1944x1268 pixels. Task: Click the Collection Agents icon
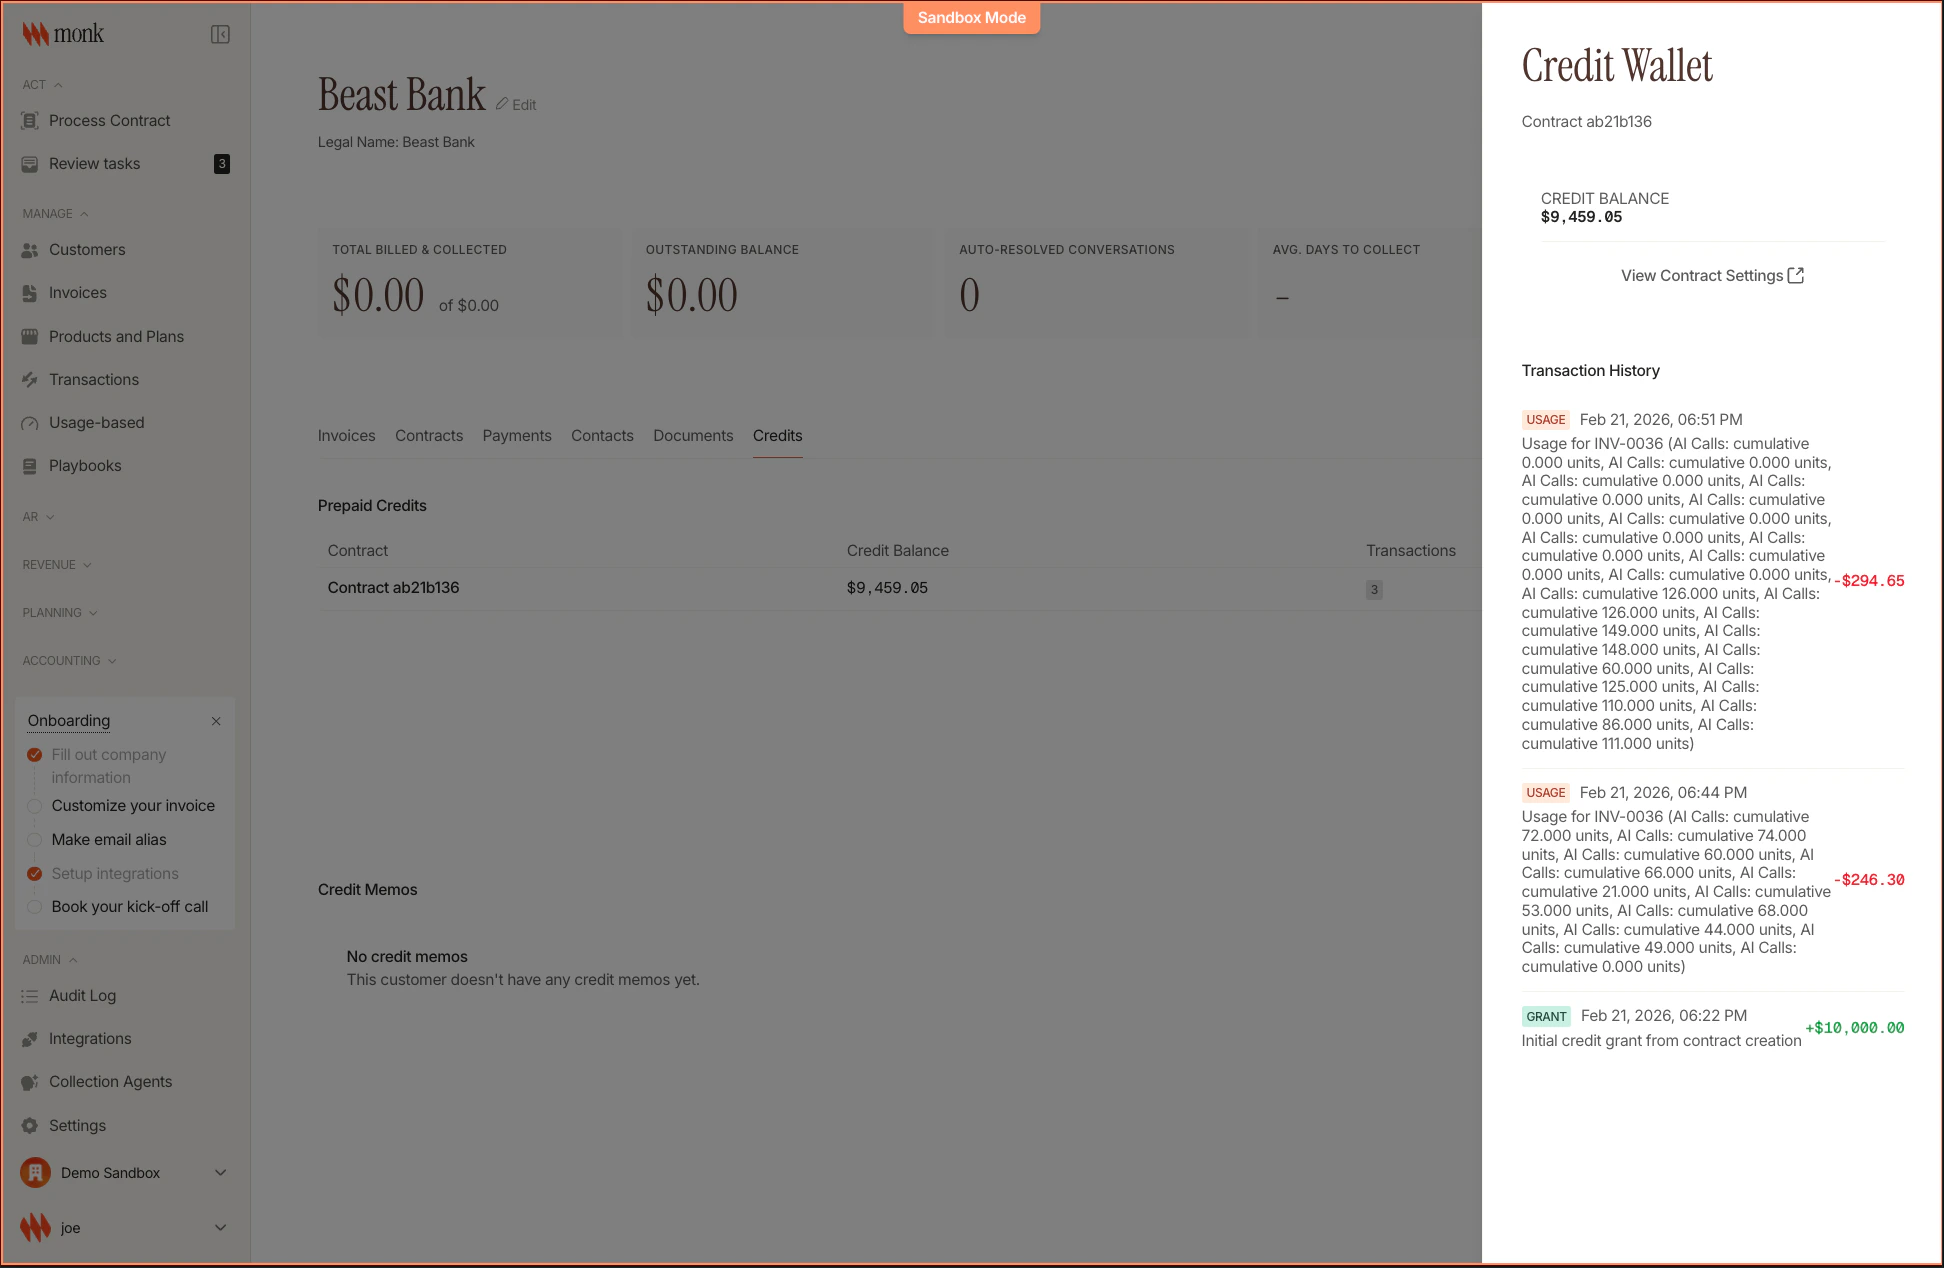tap(30, 1082)
